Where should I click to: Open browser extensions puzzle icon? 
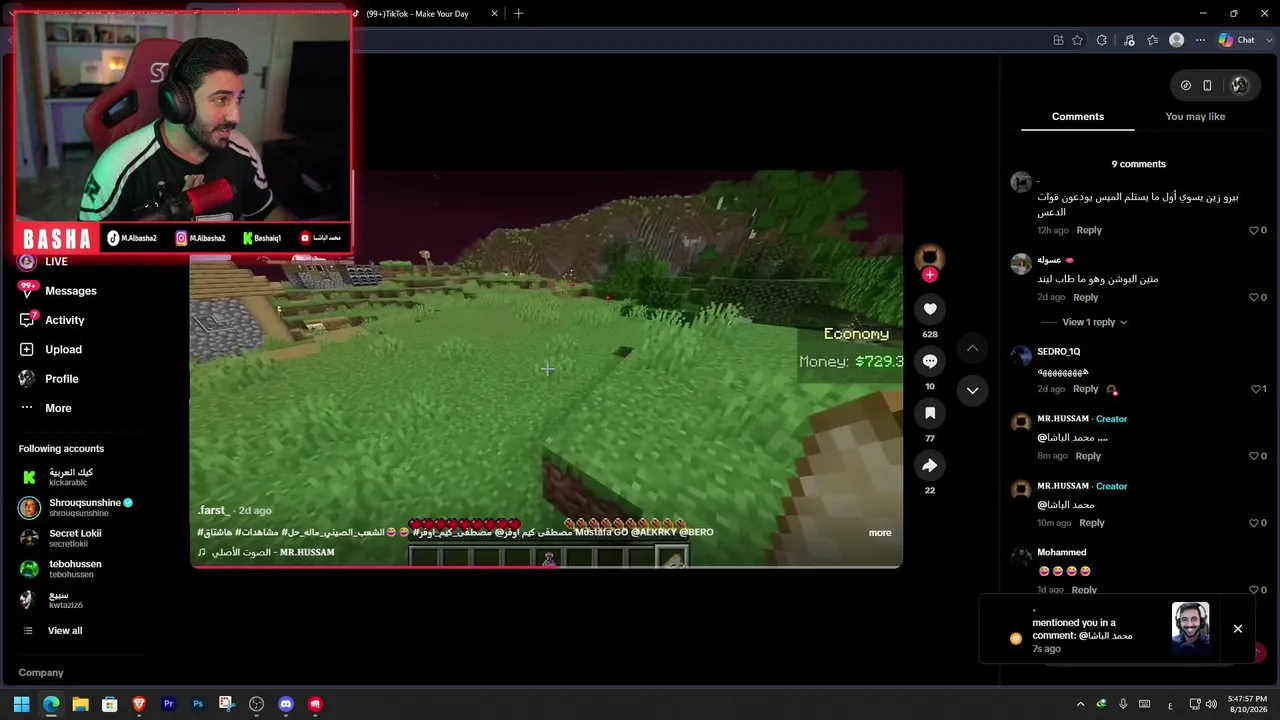coord(1102,40)
